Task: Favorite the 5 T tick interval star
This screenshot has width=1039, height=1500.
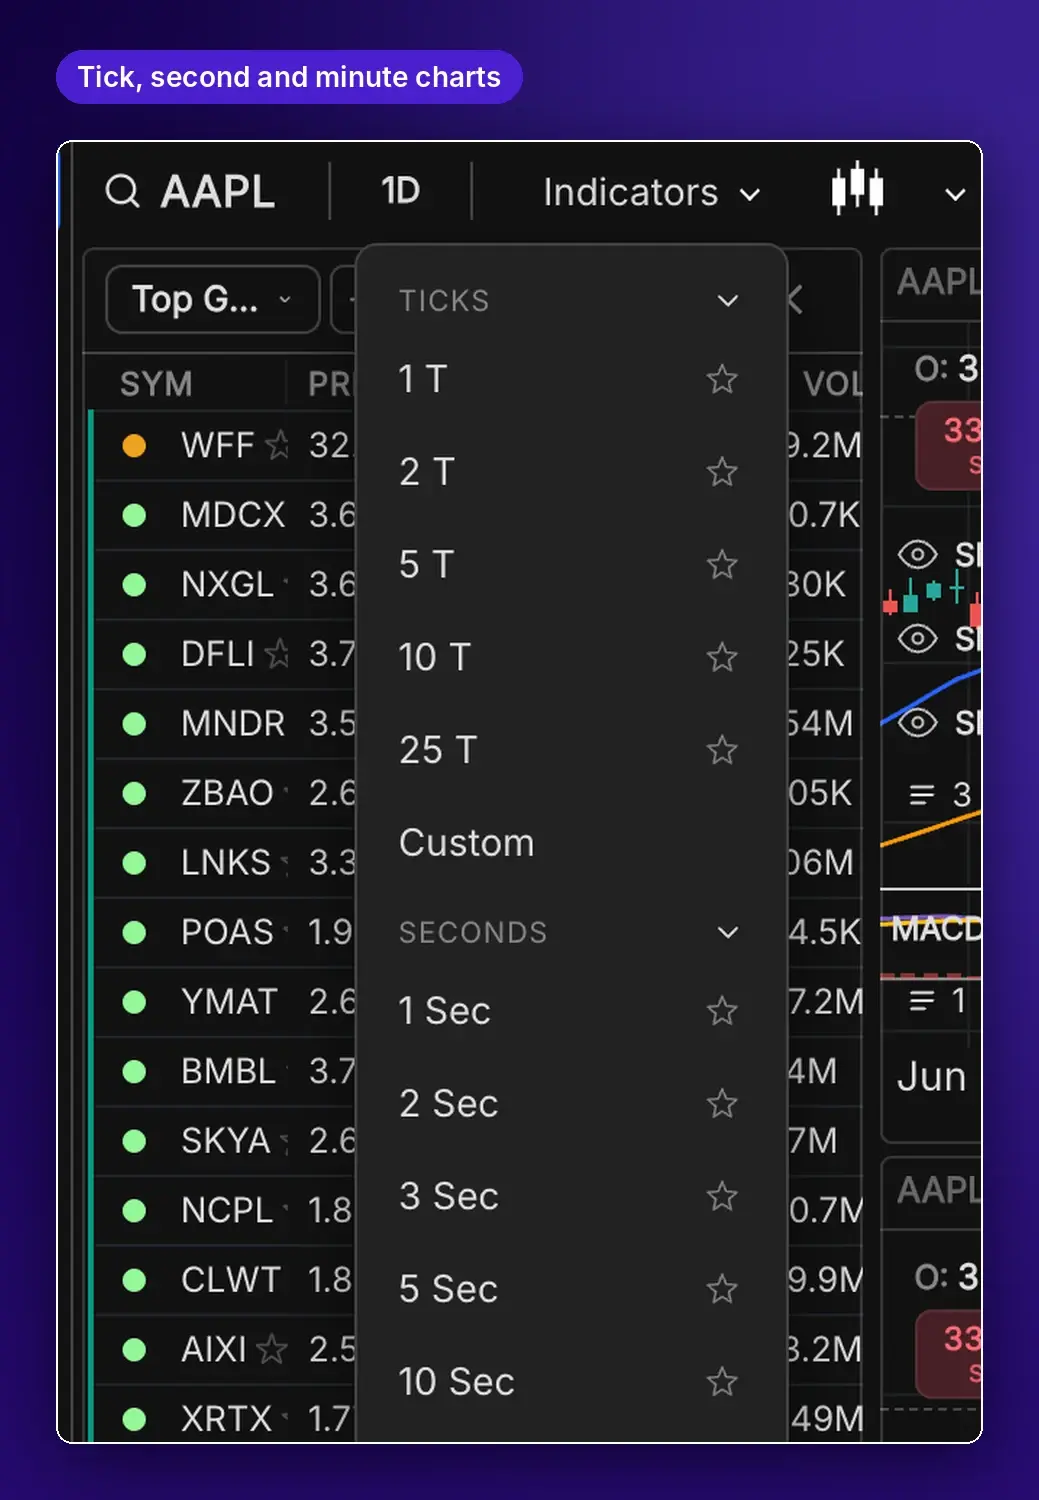Action: tap(722, 565)
